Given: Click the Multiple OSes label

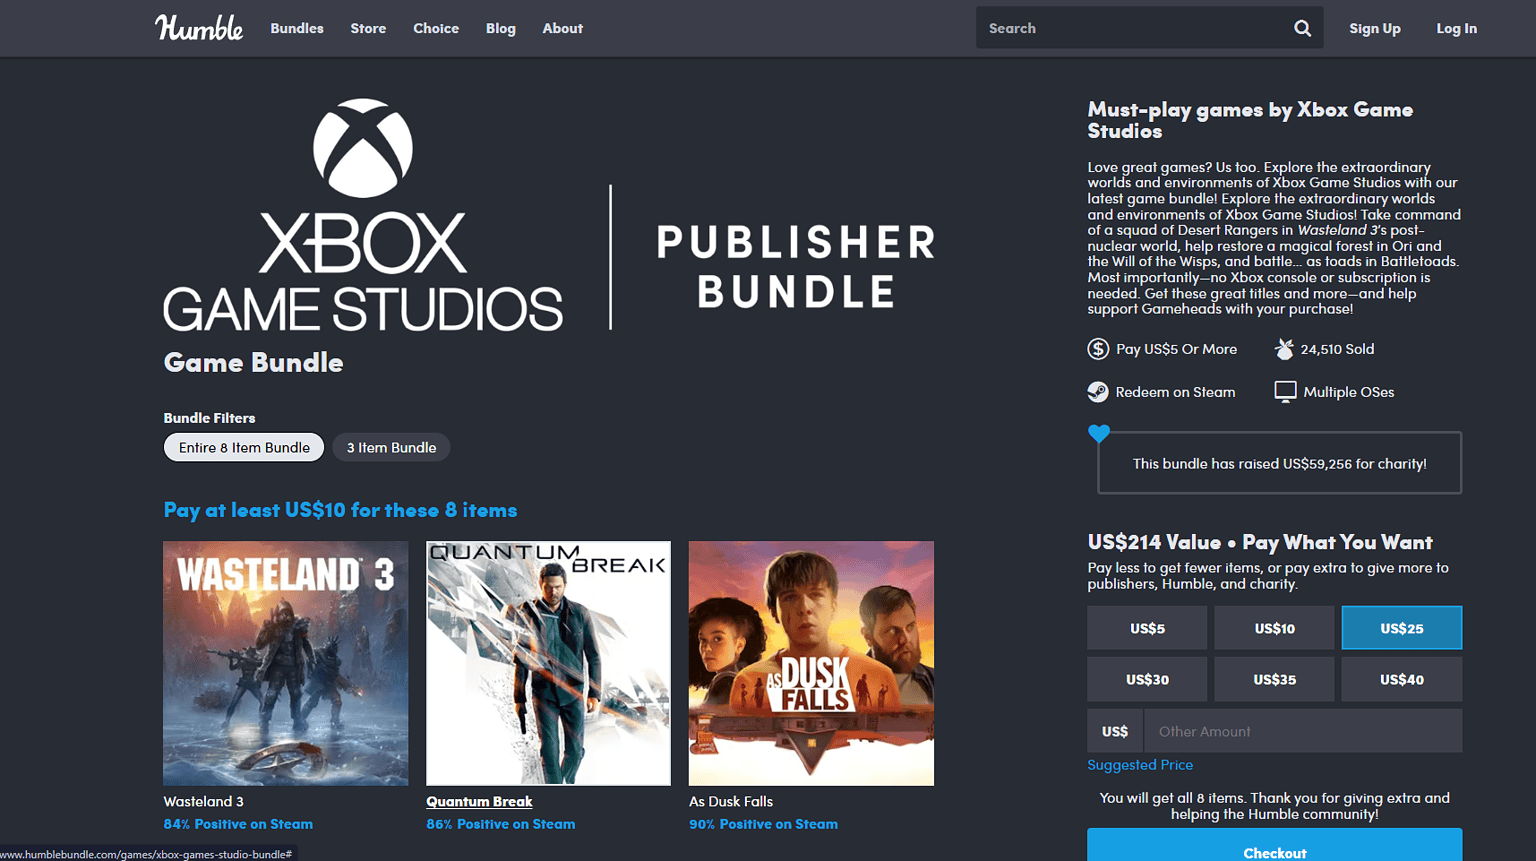Looking at the screenshot, I should (x=1348, y=392).
